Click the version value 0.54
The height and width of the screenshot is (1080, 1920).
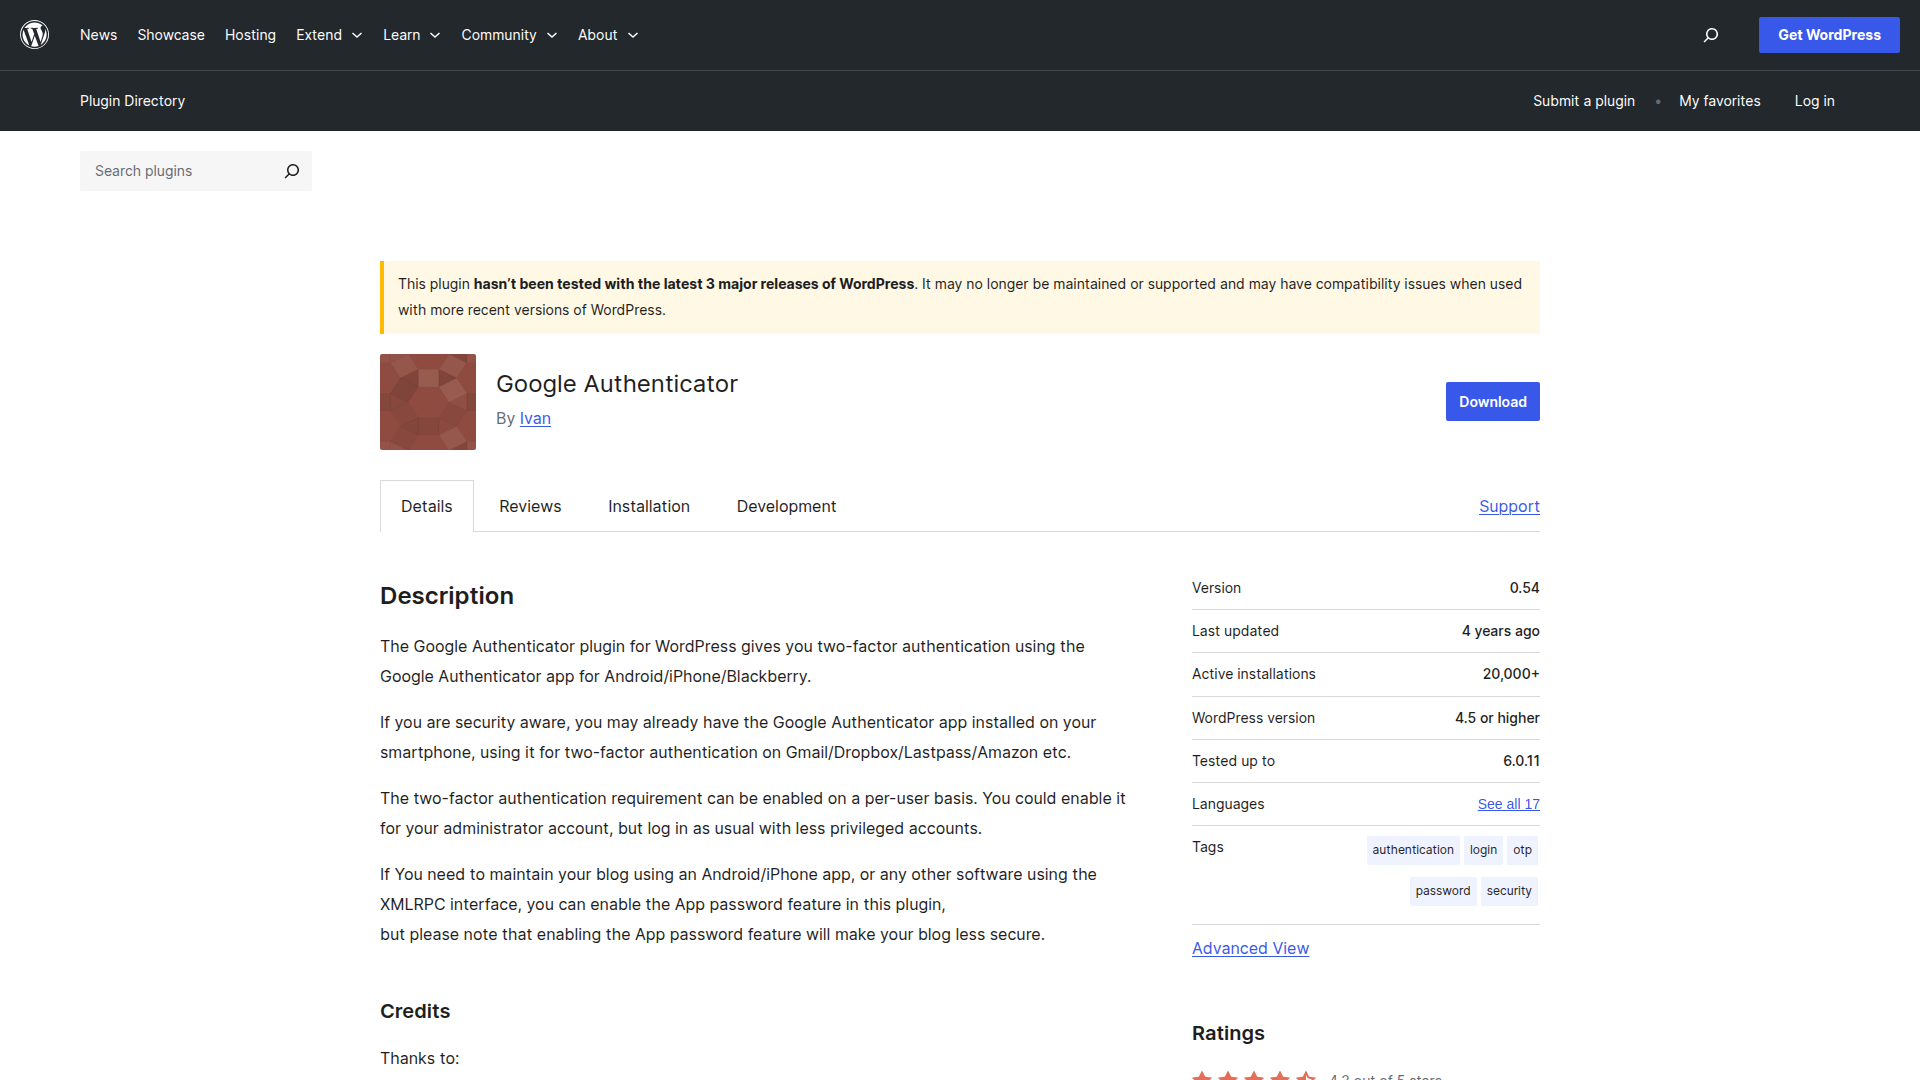pos(1524,588)
